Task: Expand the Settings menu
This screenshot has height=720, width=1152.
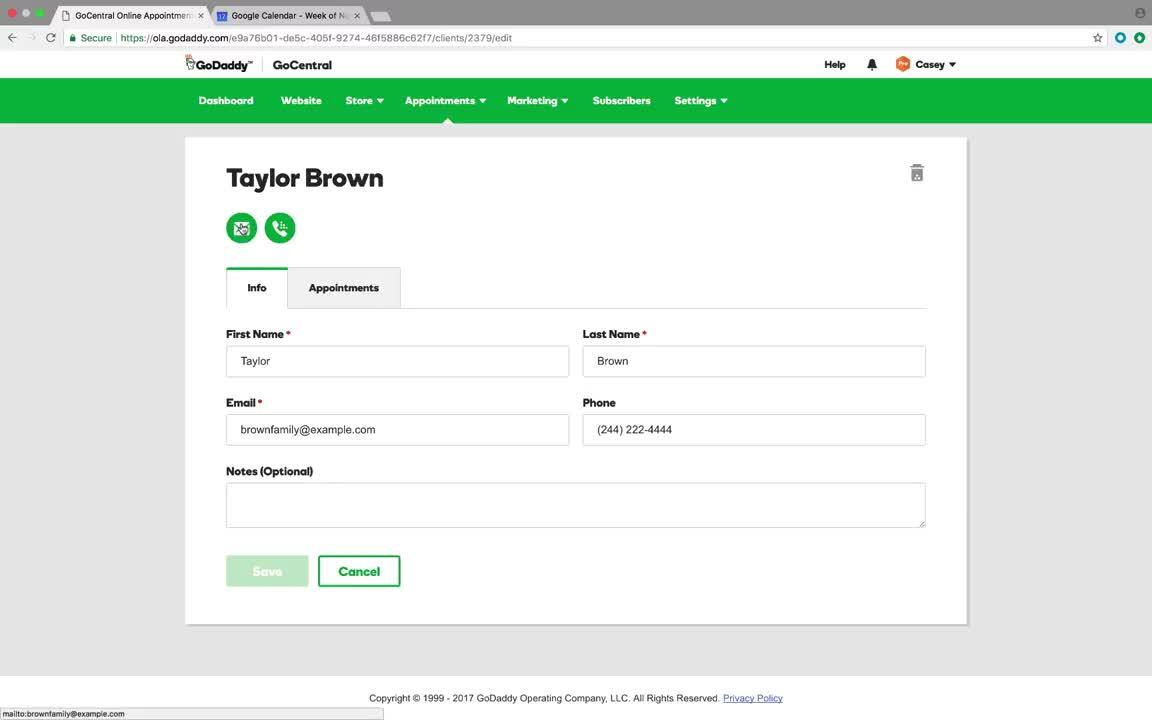Action: [x=700, y=101]
